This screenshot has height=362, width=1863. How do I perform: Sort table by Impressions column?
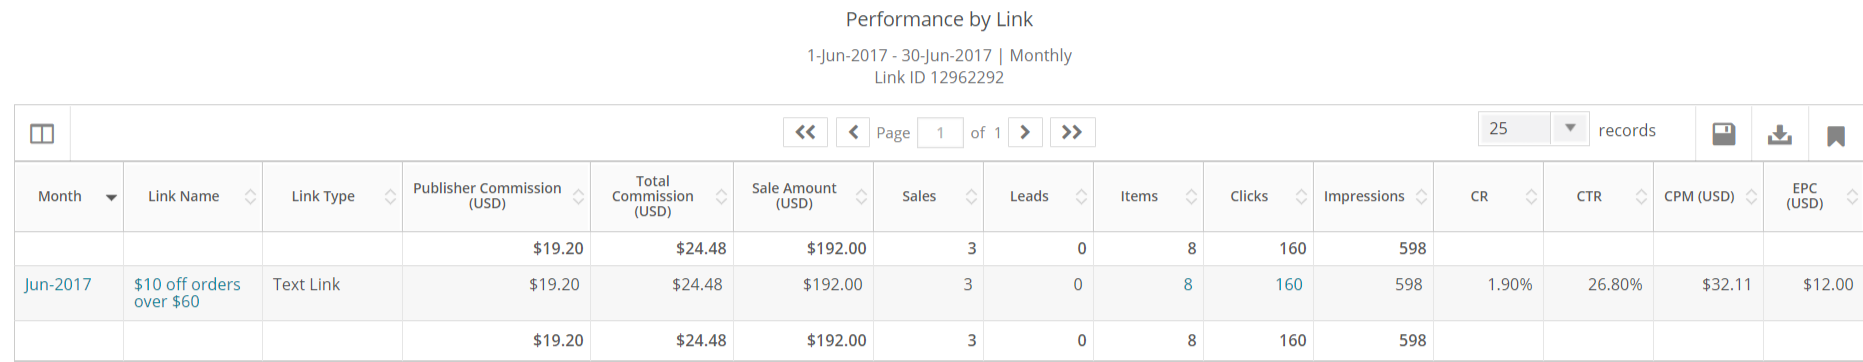pyautogui.click(x=1421, y=197)
